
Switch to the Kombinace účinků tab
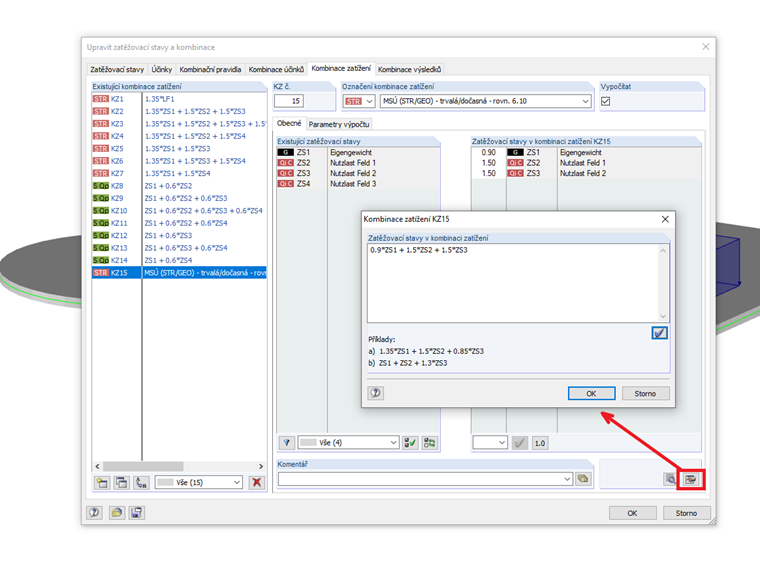(x=276, y=69)
